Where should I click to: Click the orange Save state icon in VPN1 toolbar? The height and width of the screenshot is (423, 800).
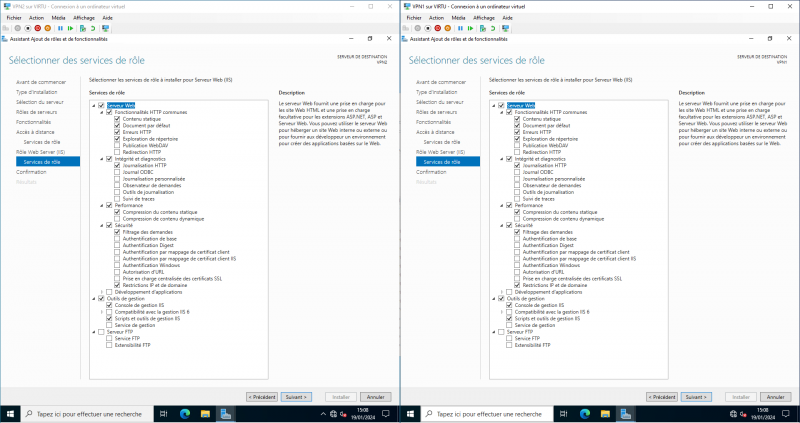(447, 28)
